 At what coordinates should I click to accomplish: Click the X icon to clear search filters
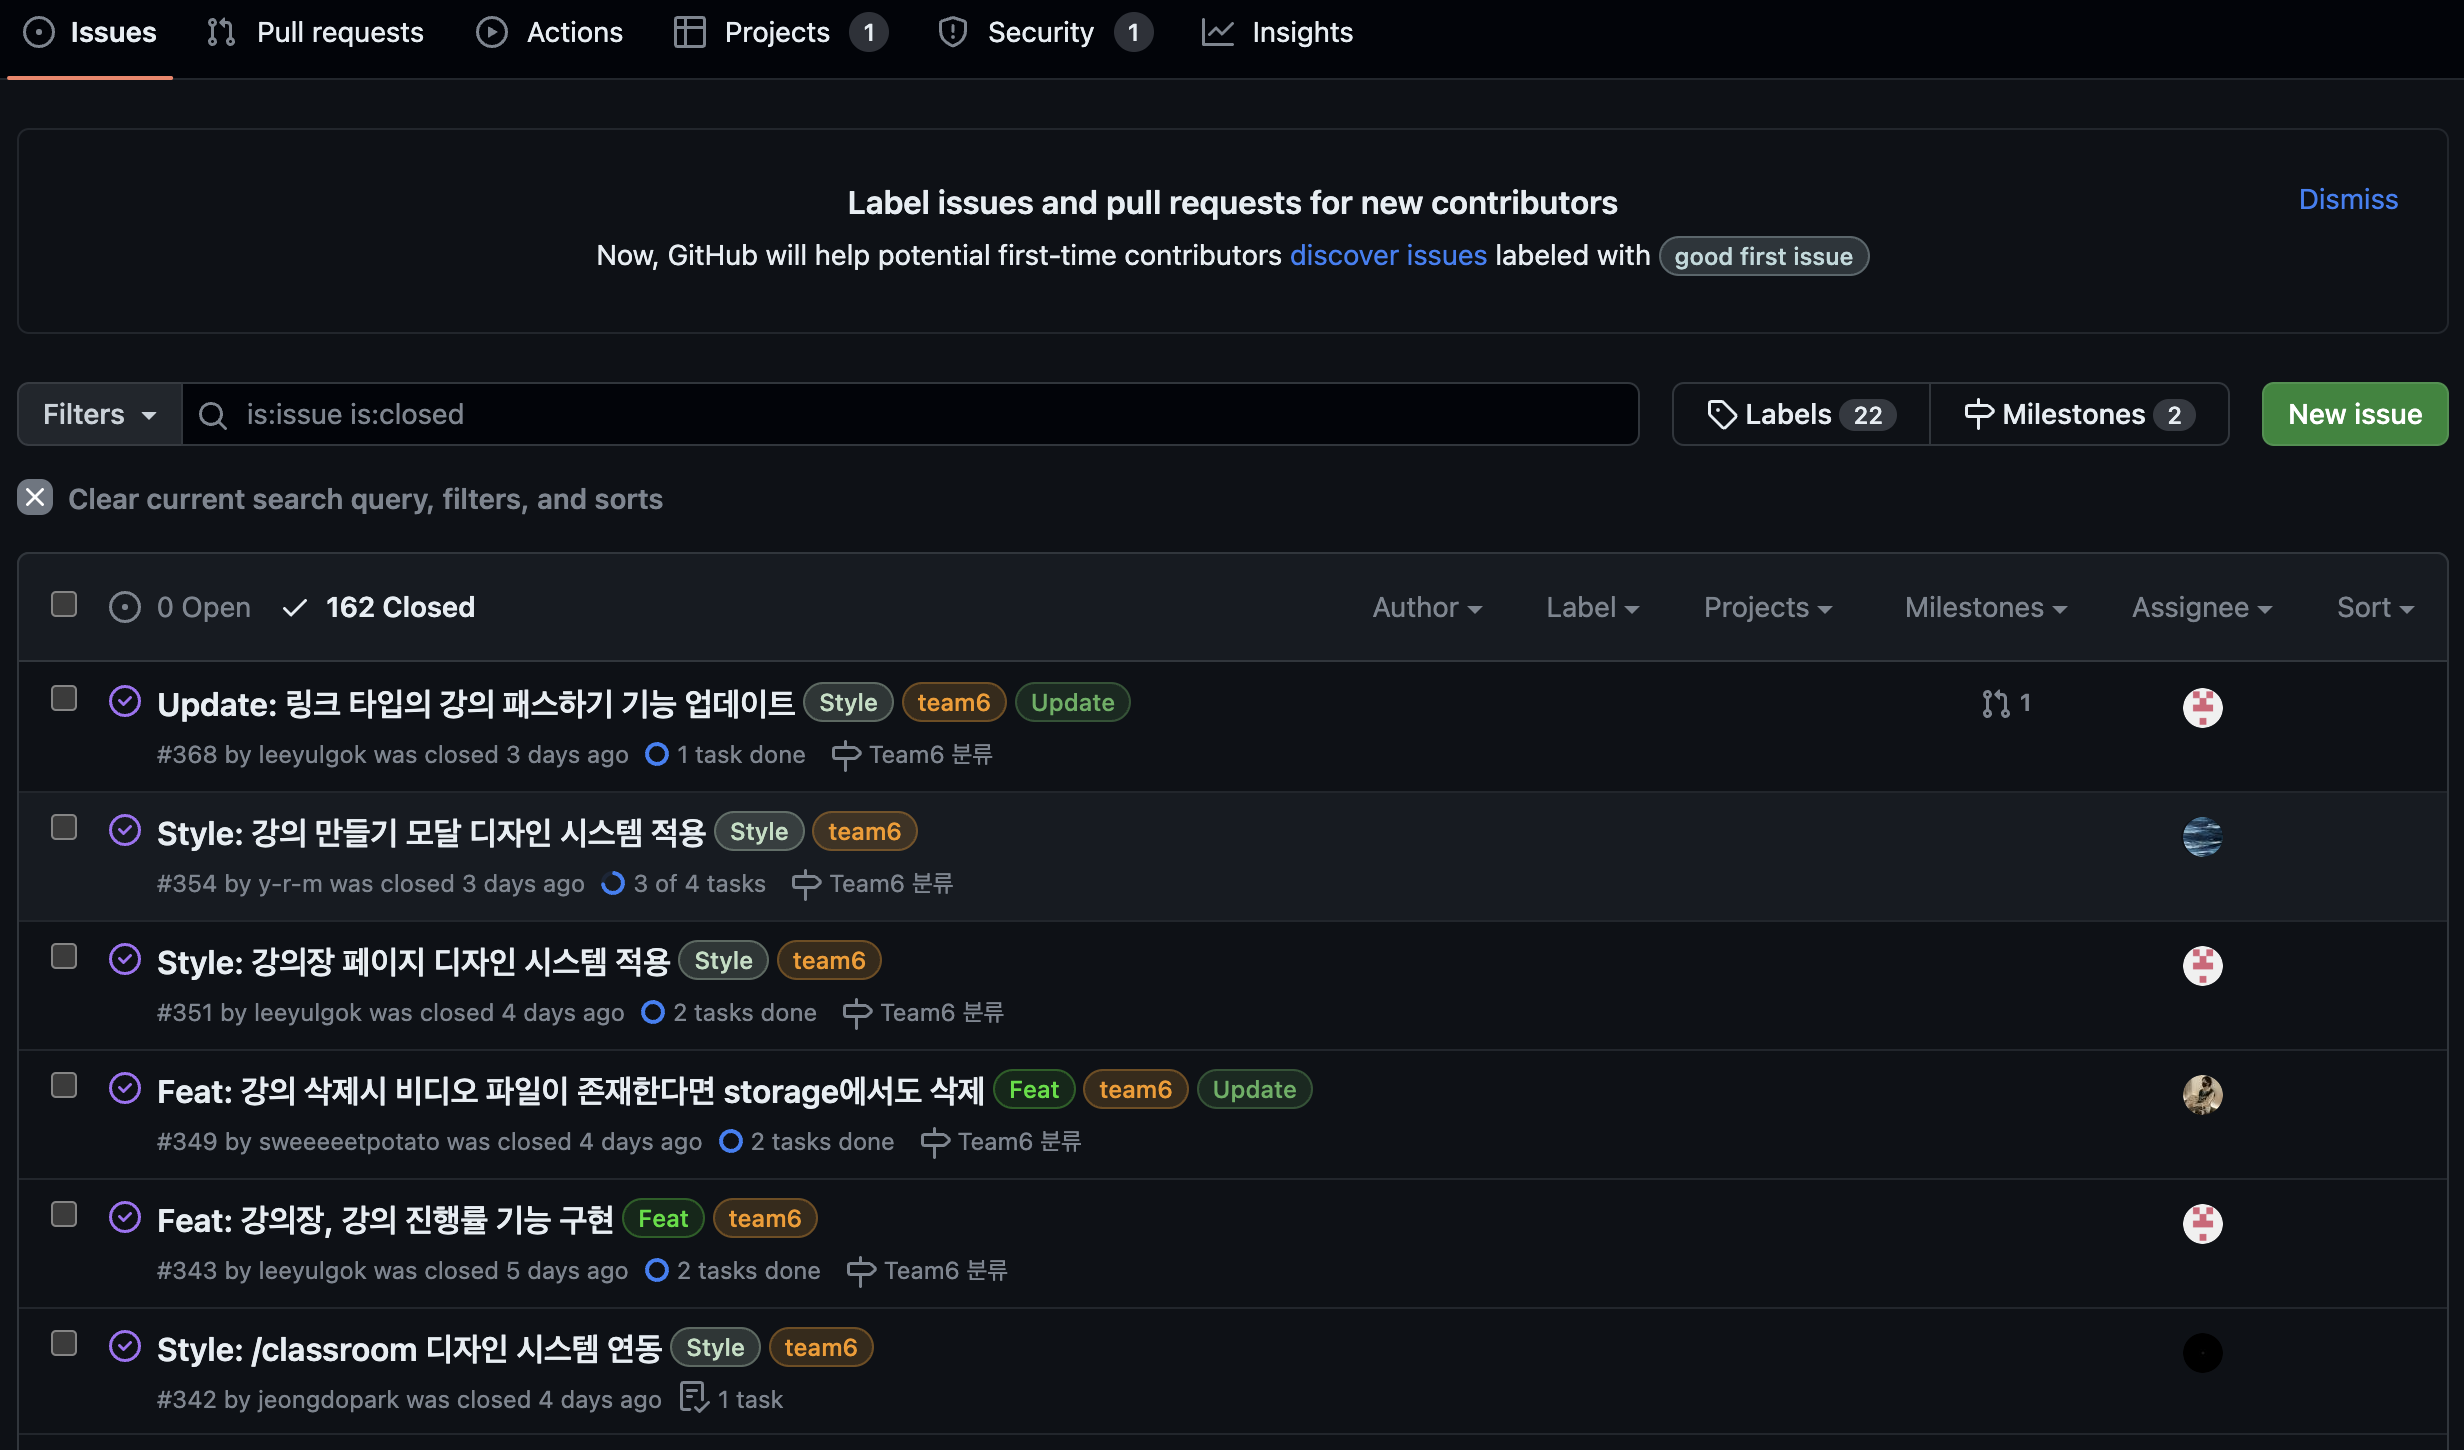[x=35, y=497]
